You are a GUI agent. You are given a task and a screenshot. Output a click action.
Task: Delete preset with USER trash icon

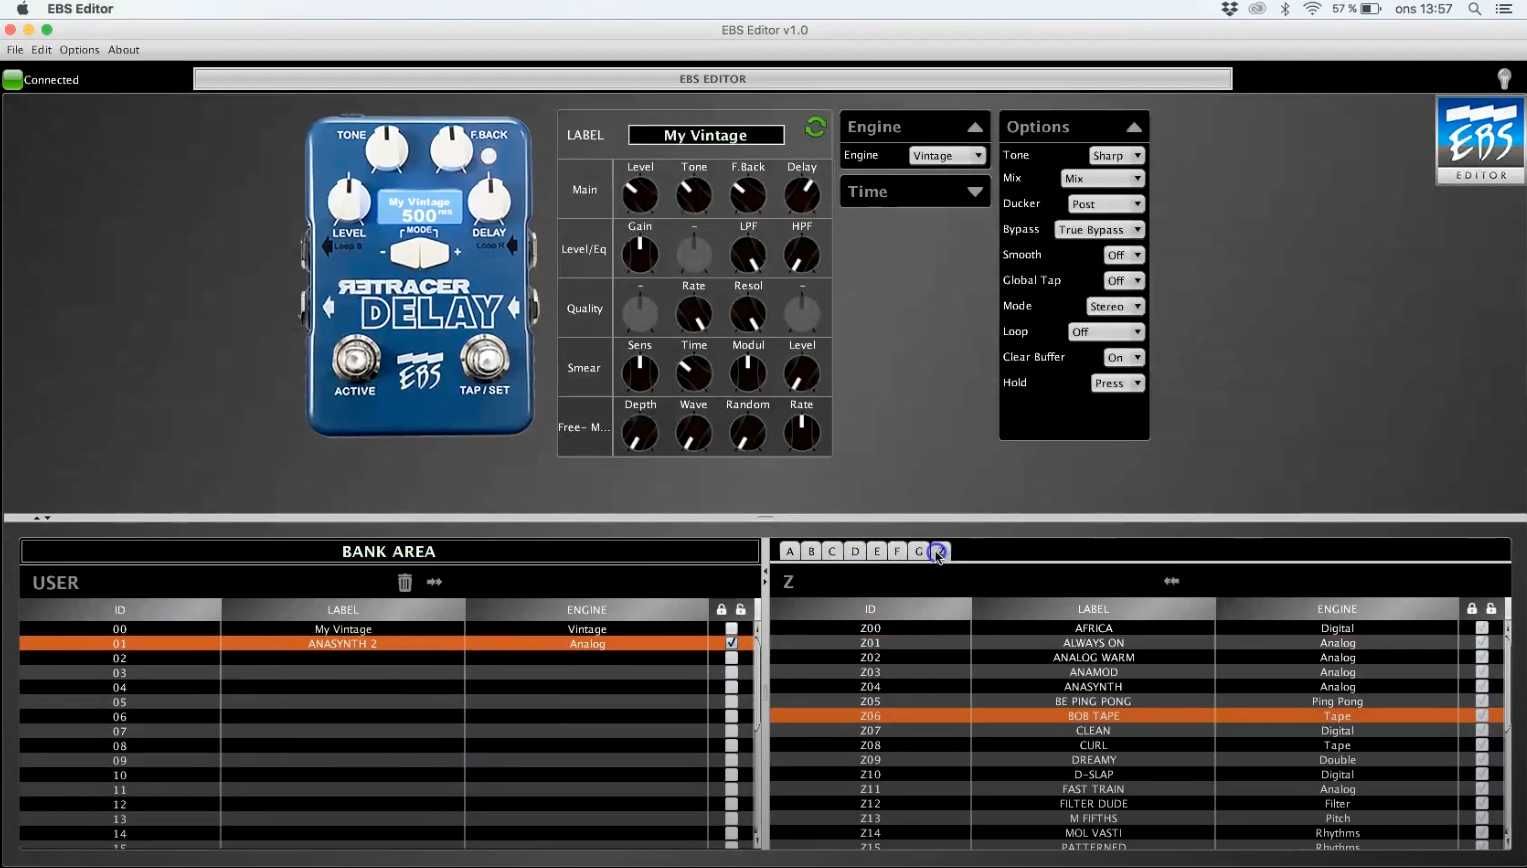(x=405, y=582)
